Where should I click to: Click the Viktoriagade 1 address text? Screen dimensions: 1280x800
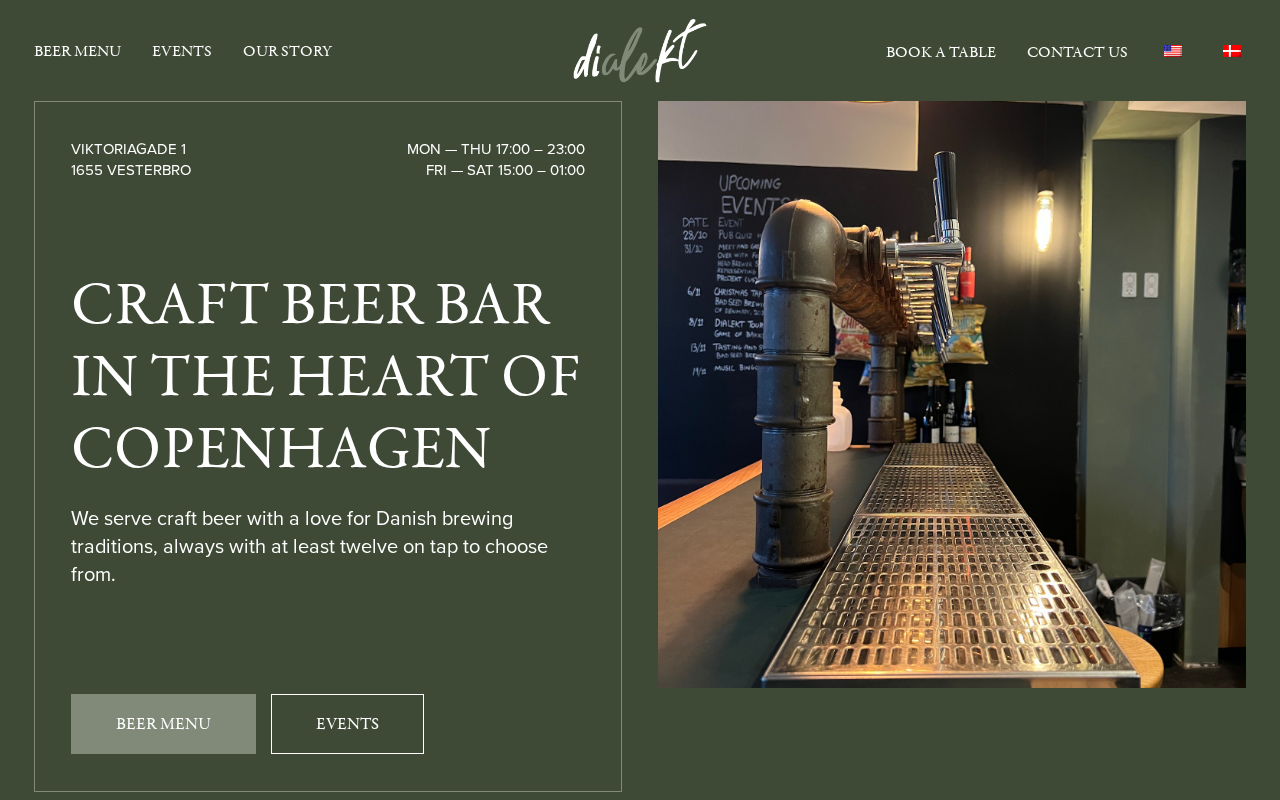pos(129,149)
